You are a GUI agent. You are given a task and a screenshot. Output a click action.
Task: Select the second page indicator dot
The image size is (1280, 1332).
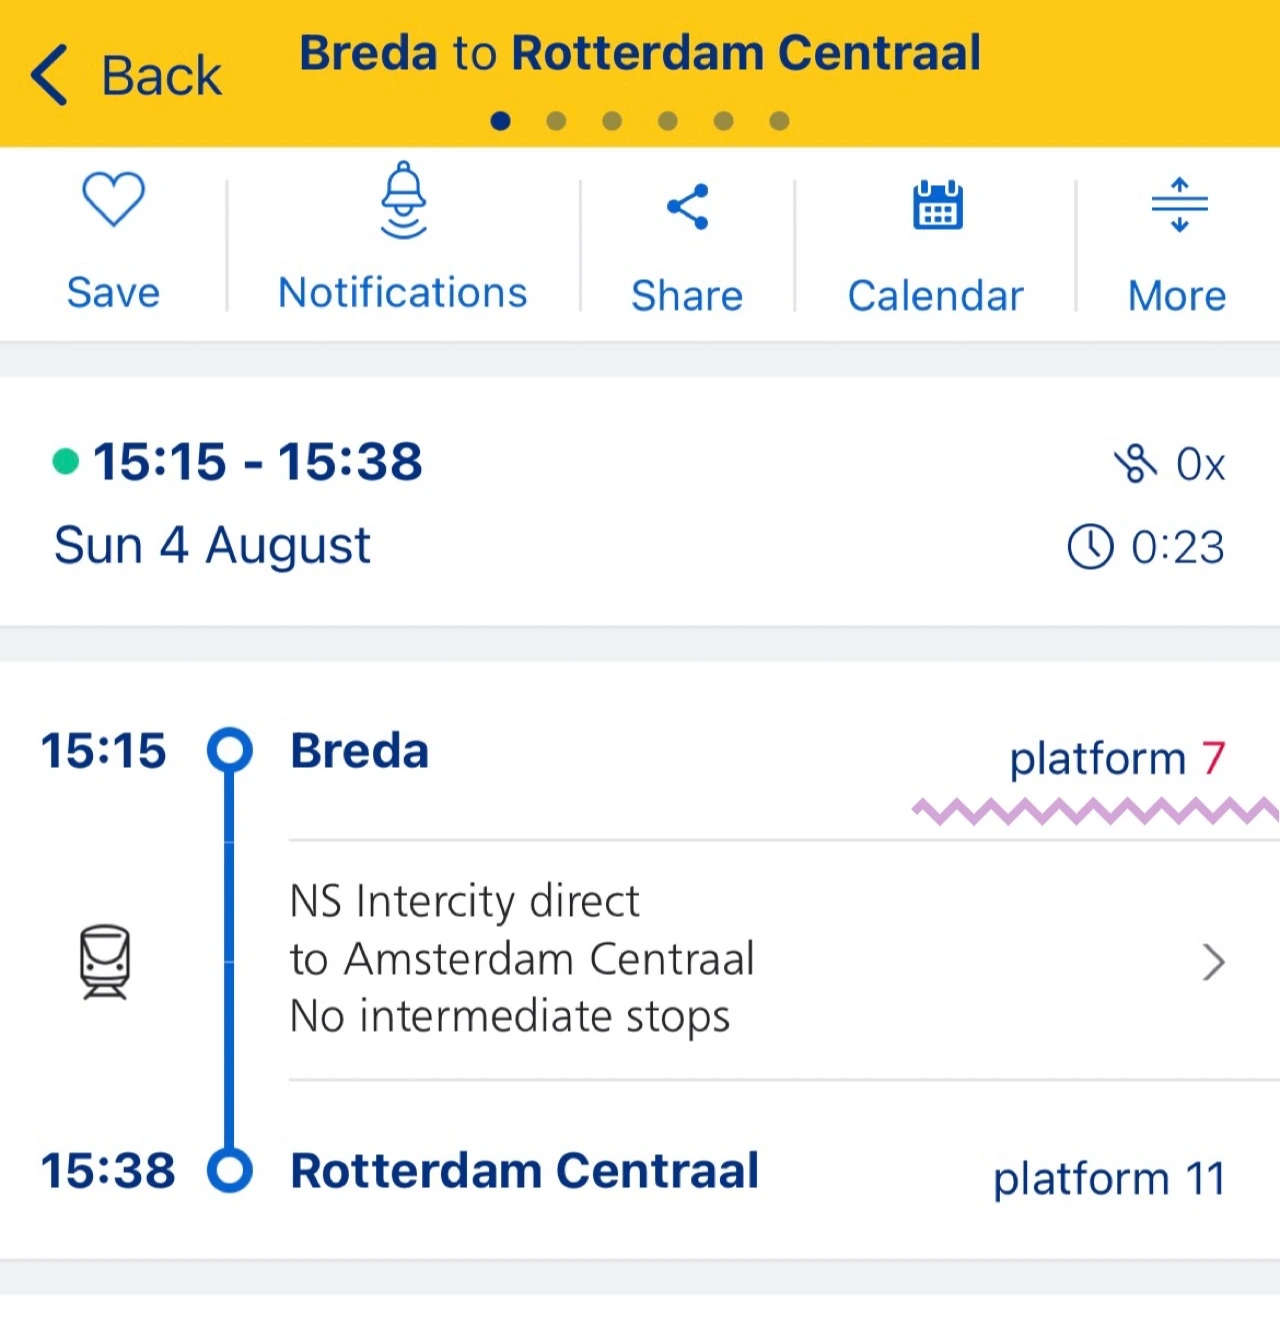pyautogui.click(x=557, y=121)
